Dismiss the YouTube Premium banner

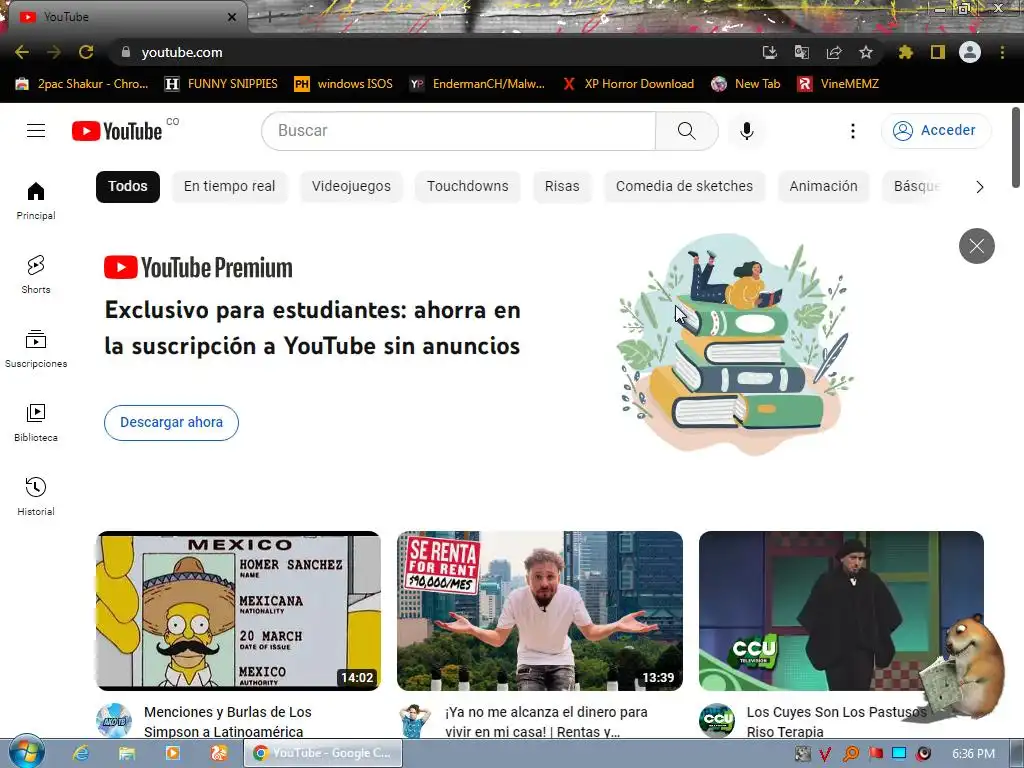click(x=976, y=246)
